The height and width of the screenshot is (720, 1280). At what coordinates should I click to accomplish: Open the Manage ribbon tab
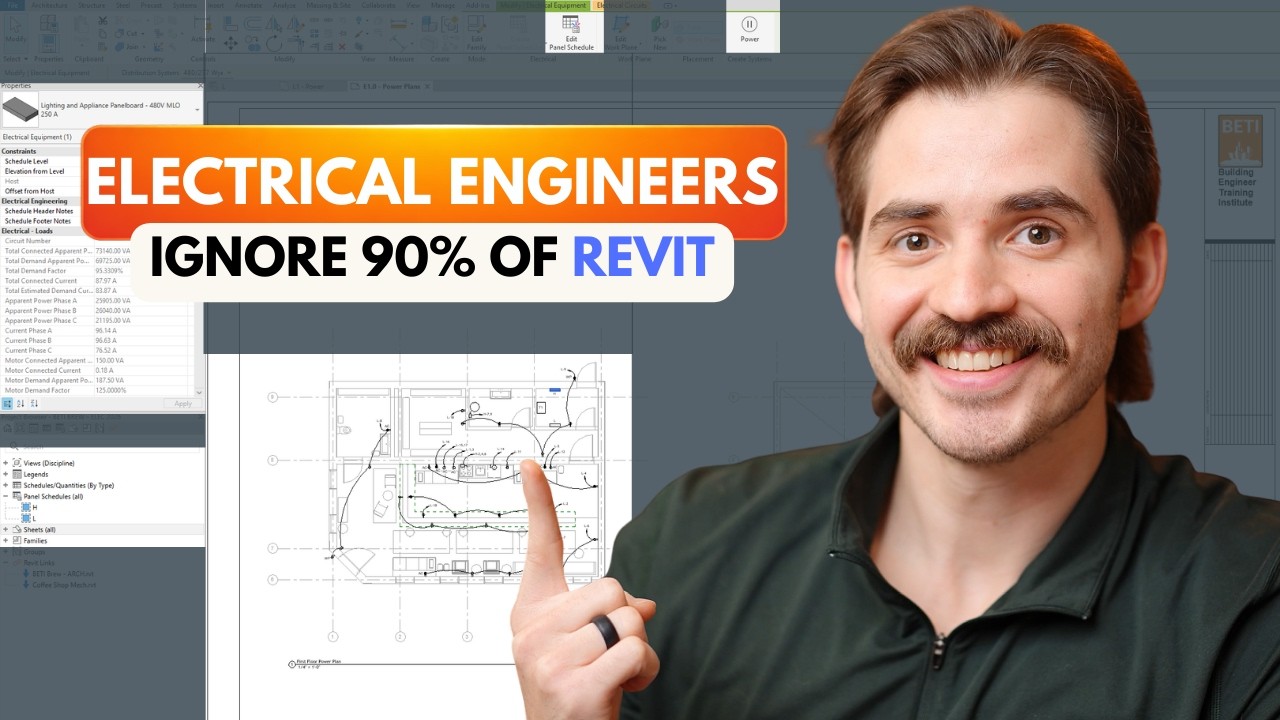(x=442, y=5)
